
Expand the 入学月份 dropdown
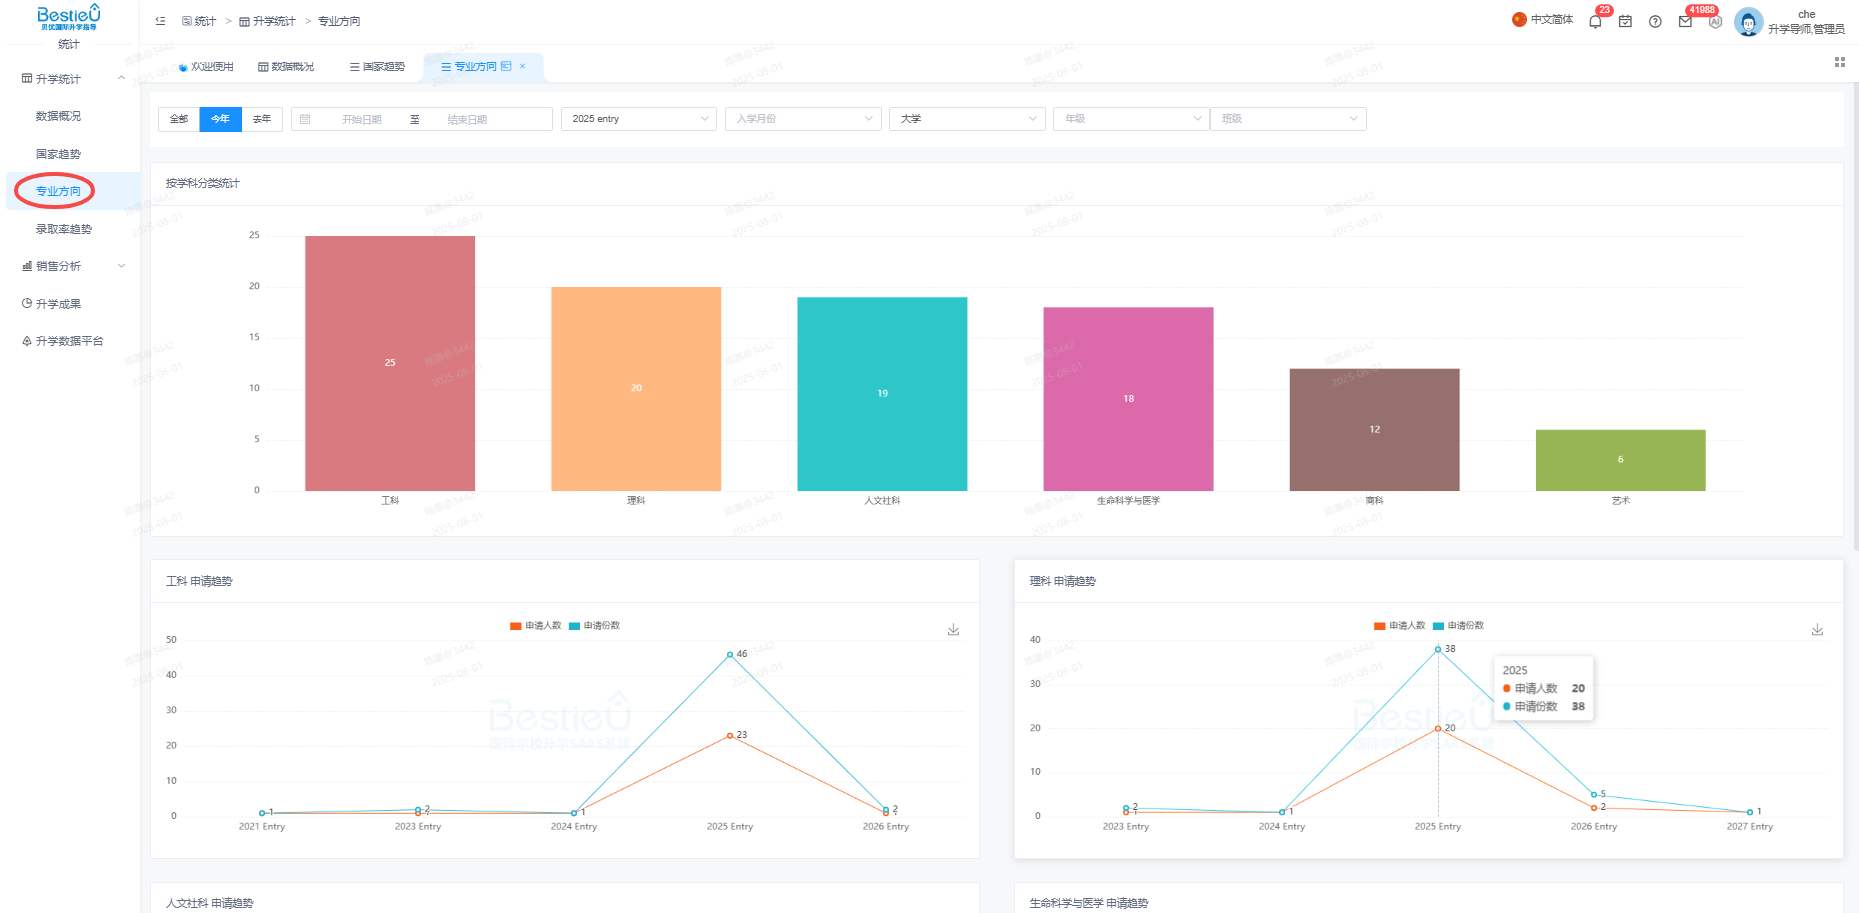click(803, 119)
